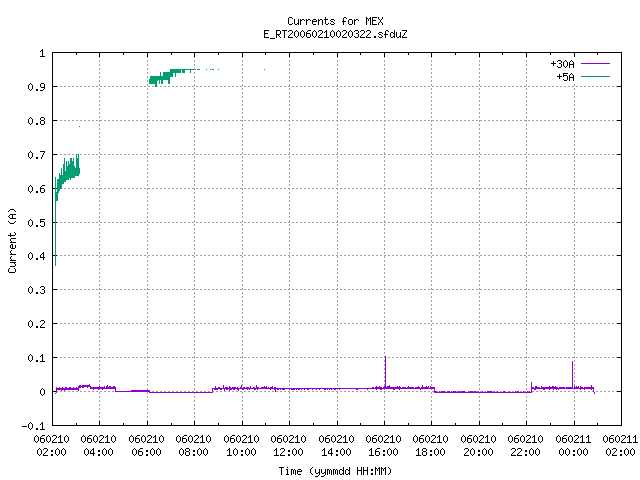The height and width of the screenshot is (480, 640).
Task: Click the x-axis tick '060210 06:00'
Action: pos(146,446)
